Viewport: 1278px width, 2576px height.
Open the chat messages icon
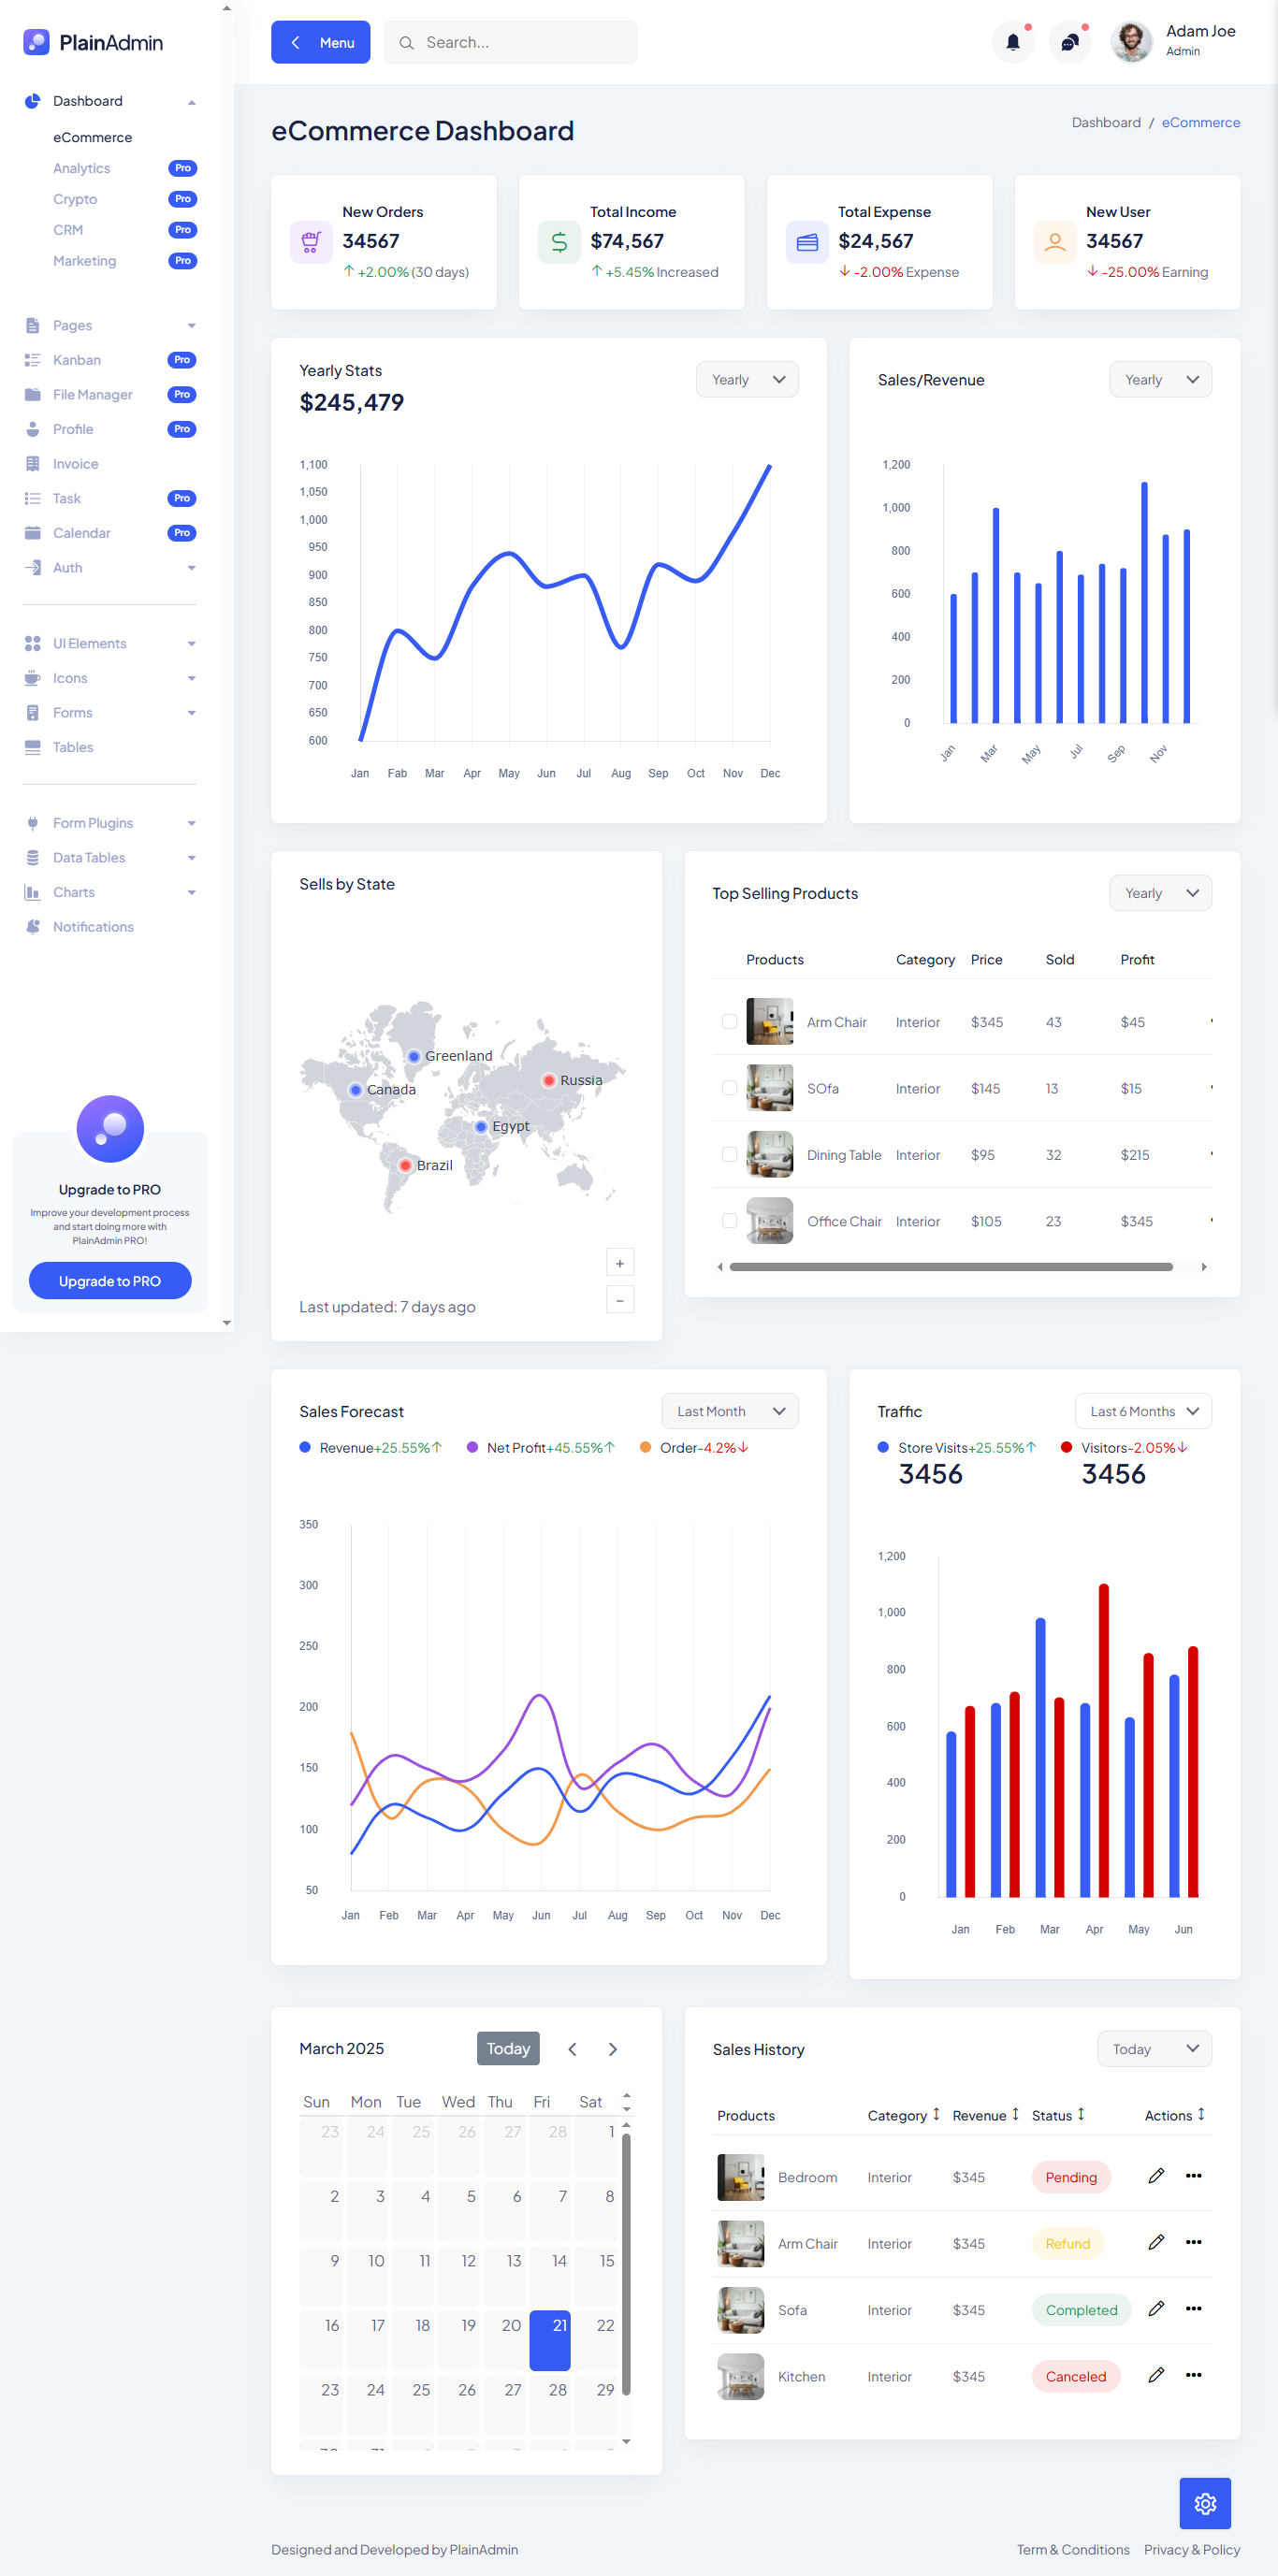(1069, 42)
